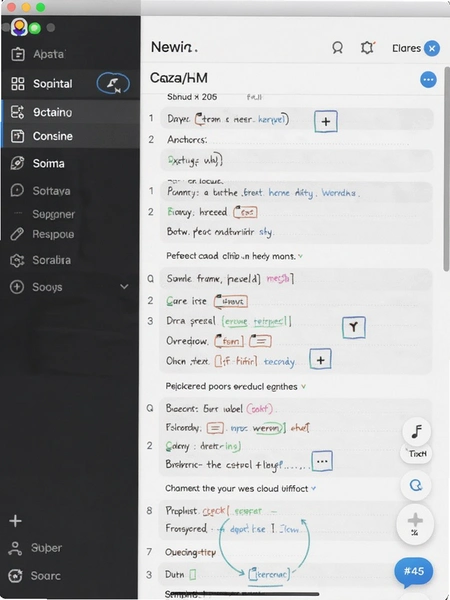This screenshot has width=450, height=600.
Task: Open Soima in the sidebar
Action: [49, 163]
